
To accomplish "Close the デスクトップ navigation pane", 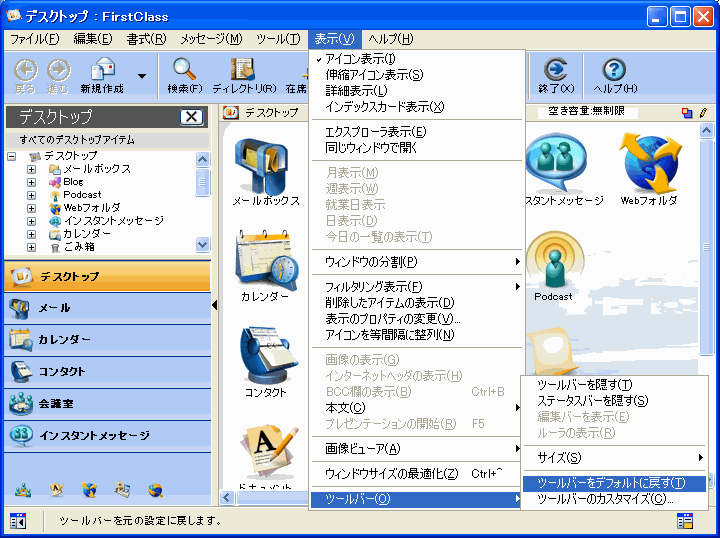I will [x=191, y=117].
